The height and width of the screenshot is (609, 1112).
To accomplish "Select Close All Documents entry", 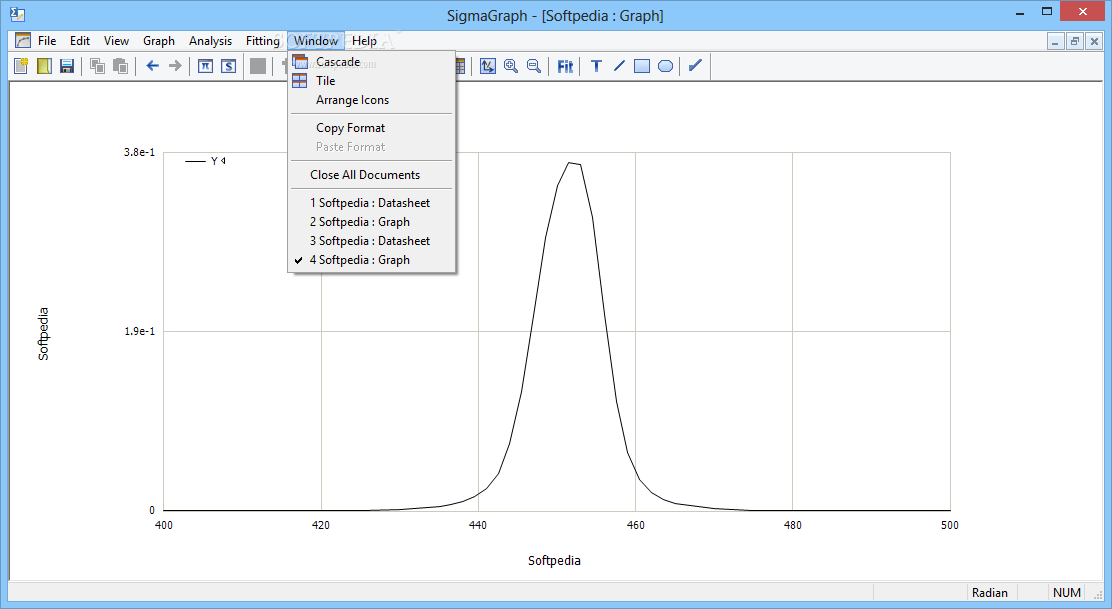I will click(371, 174).
